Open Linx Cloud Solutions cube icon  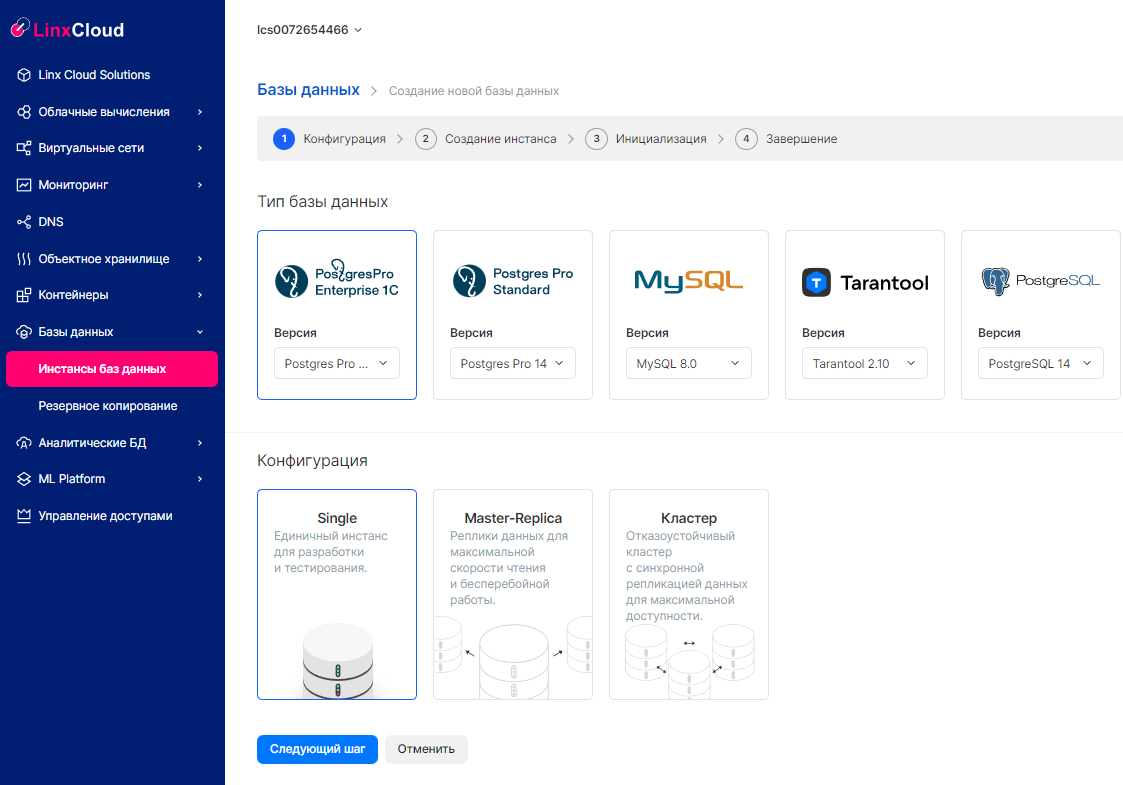point(24,75)
